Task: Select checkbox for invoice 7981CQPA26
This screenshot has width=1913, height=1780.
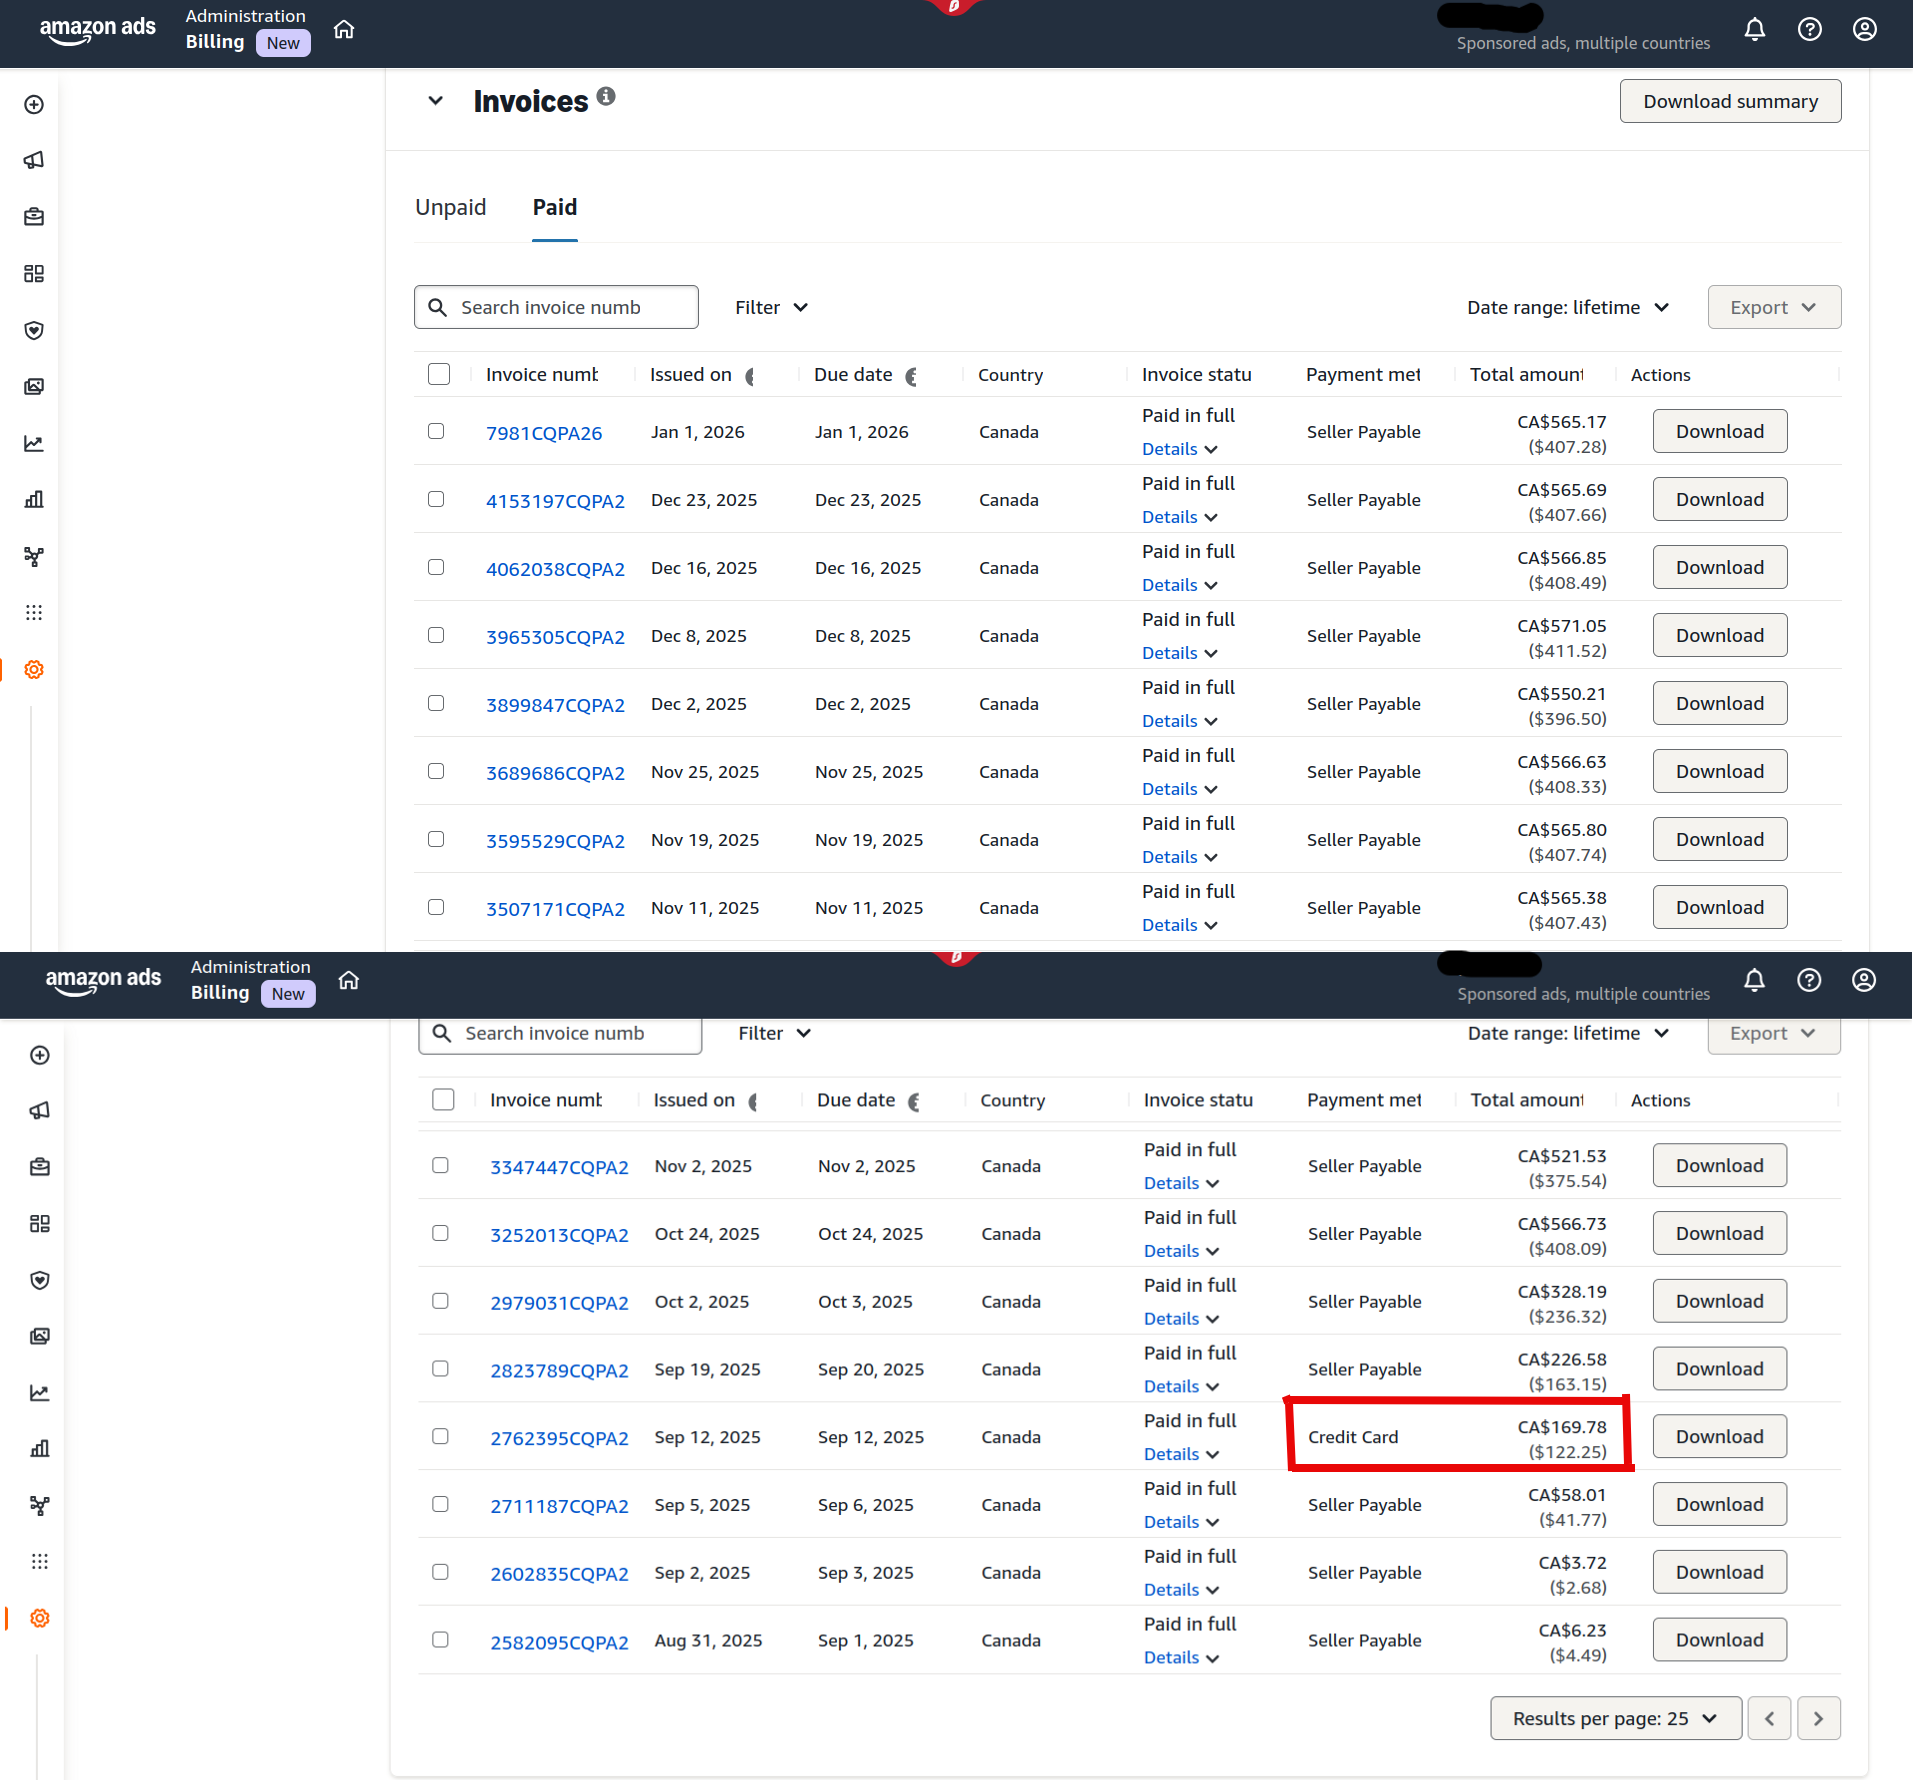Action: pyautogui.click(x=436, y=431)
